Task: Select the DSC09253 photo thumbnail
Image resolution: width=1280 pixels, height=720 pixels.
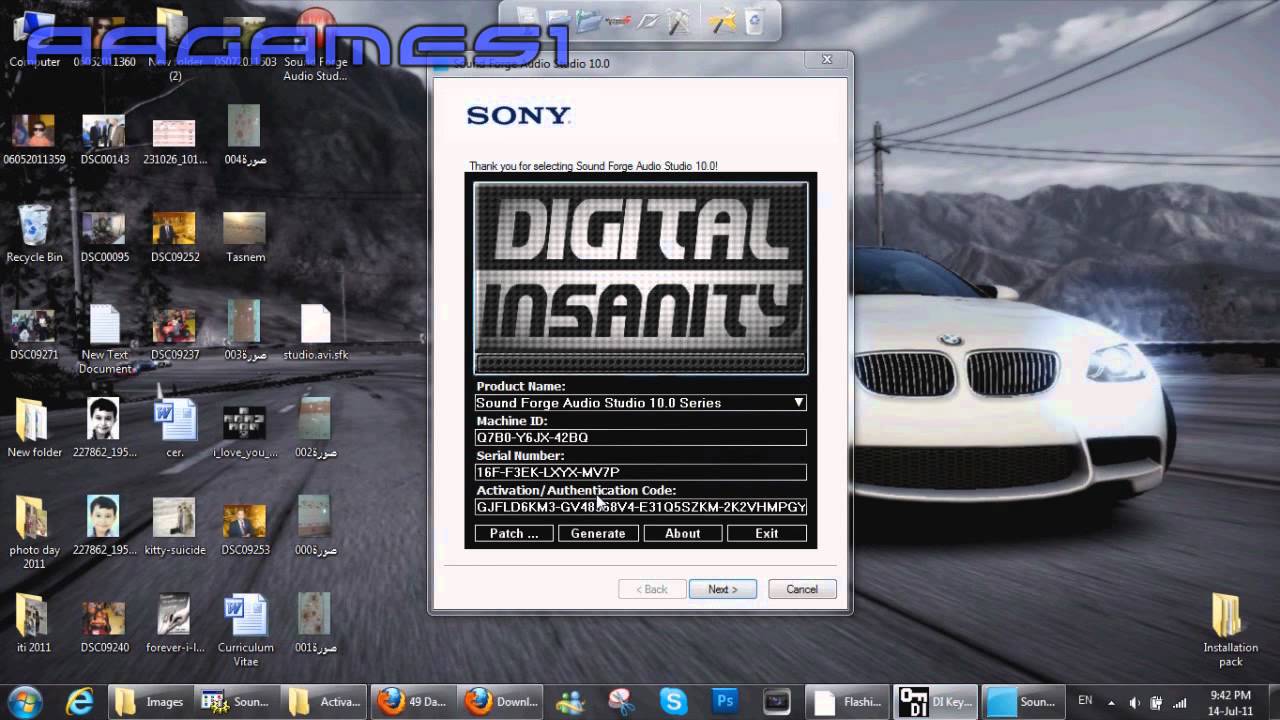Action: click(245, 526)
